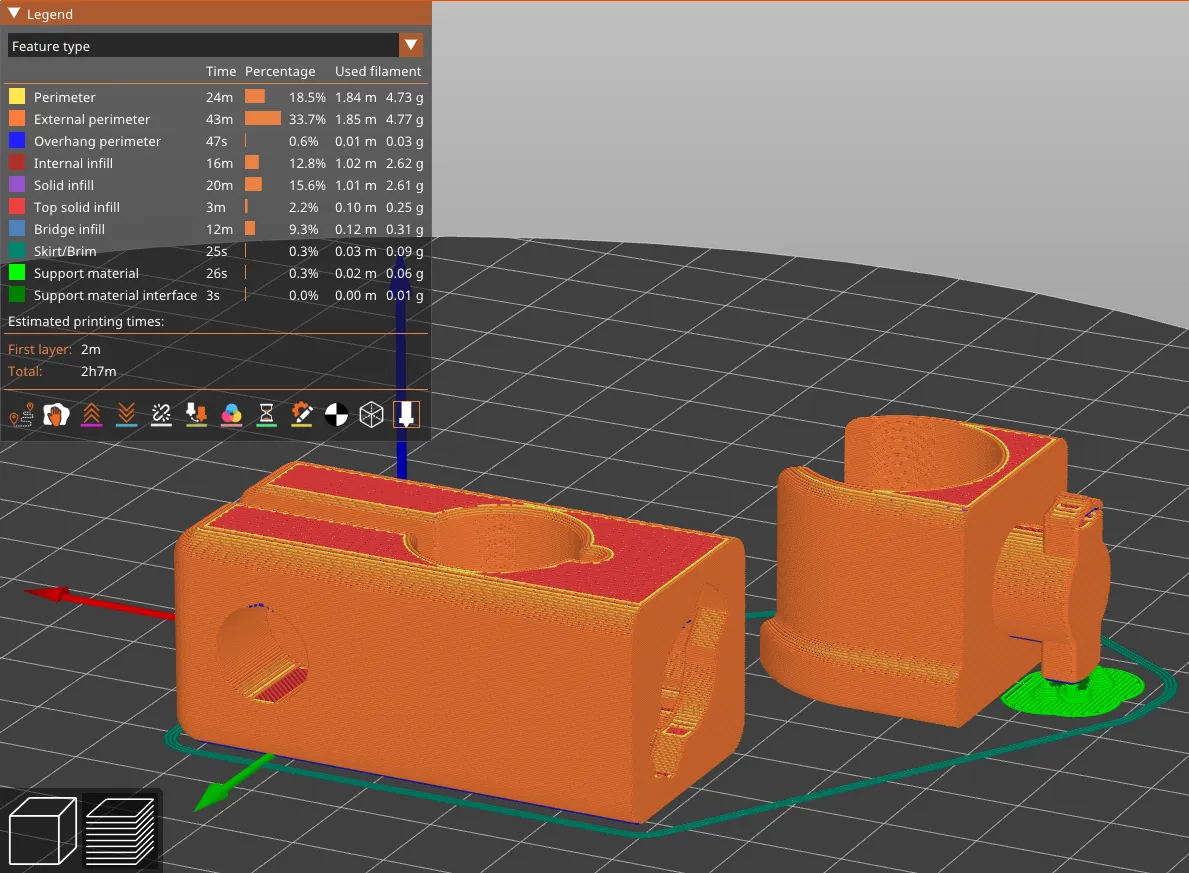Switch to 3D editor view cube

42,828
